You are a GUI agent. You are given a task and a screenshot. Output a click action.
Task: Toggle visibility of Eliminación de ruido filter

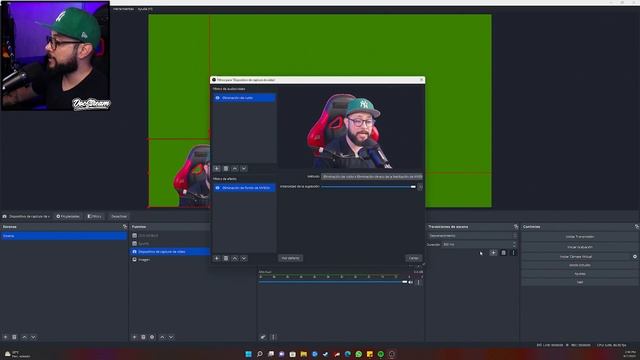click(218, 98)
